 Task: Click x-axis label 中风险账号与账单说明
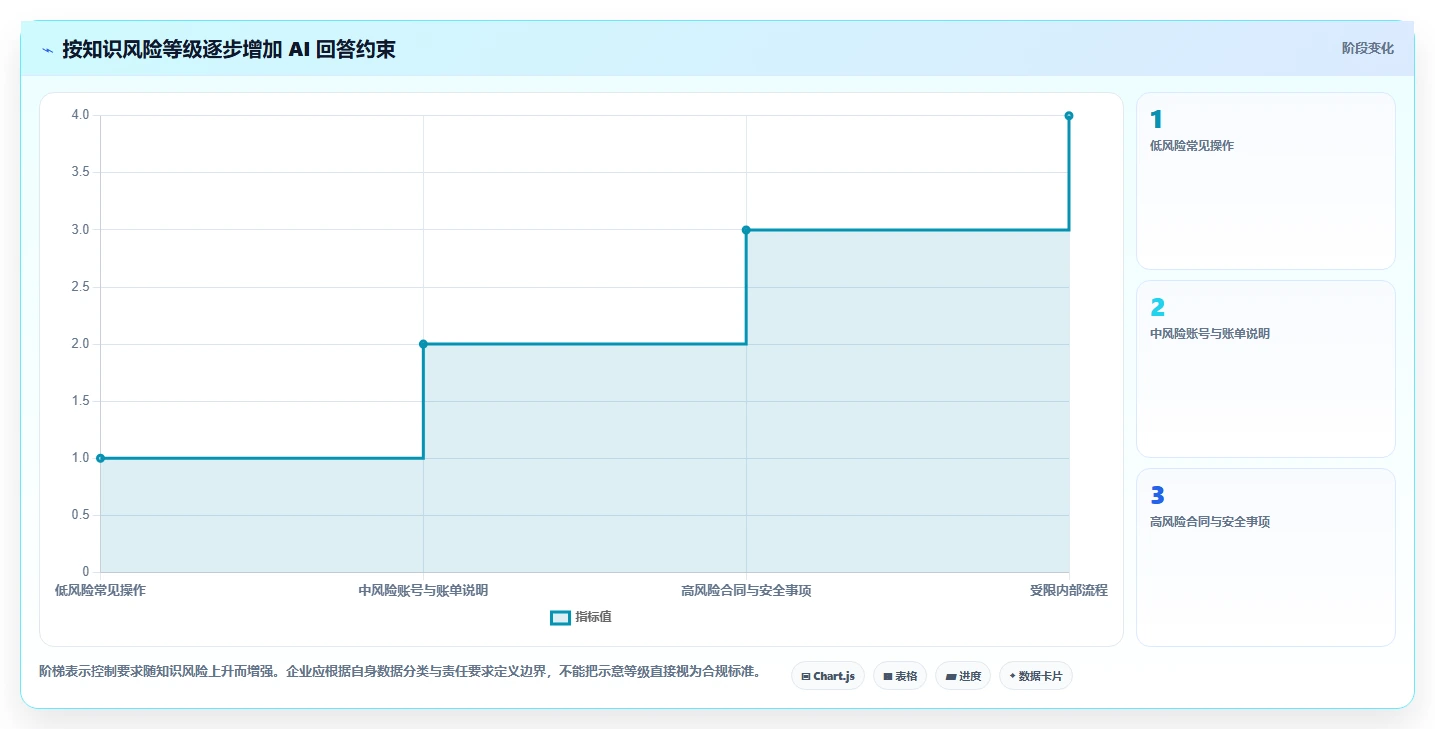pos(423,590)
